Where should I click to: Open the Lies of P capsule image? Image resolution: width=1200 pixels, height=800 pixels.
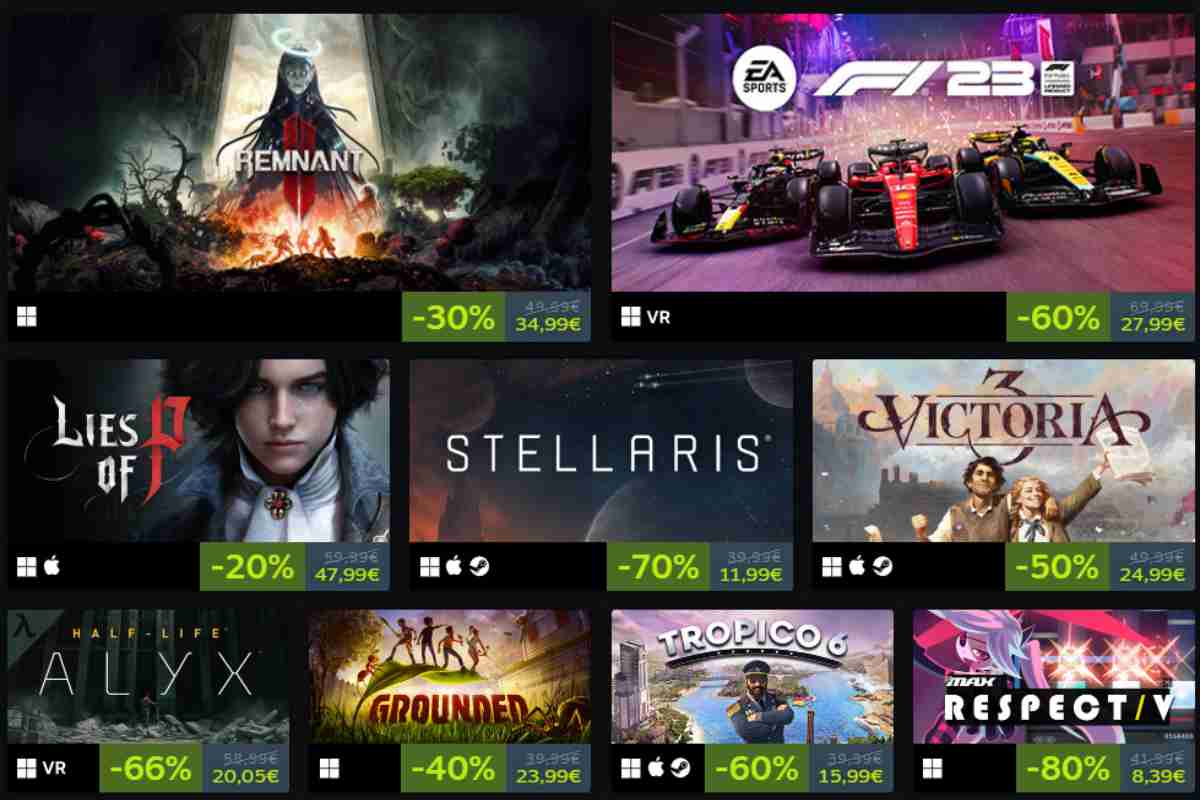(x=199, y=451)
